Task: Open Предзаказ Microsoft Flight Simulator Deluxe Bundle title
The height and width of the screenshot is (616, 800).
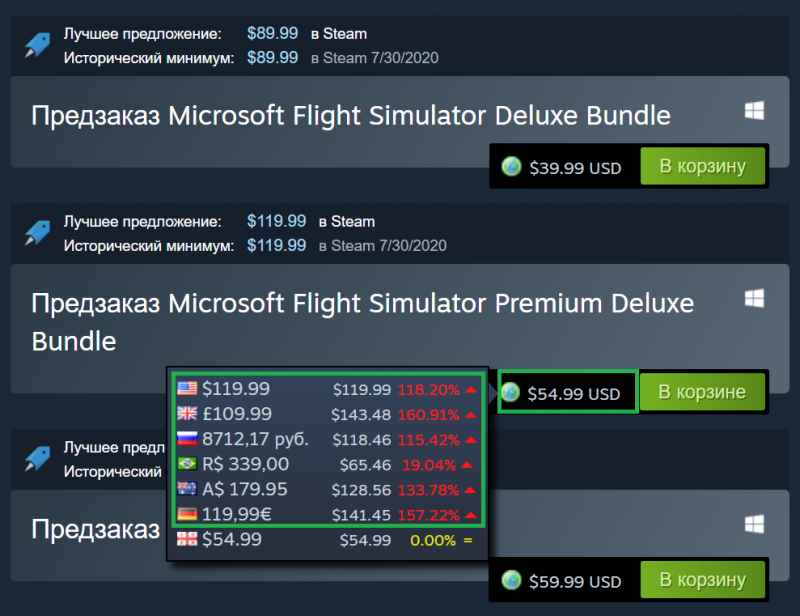Action: [x=350, y=115]
